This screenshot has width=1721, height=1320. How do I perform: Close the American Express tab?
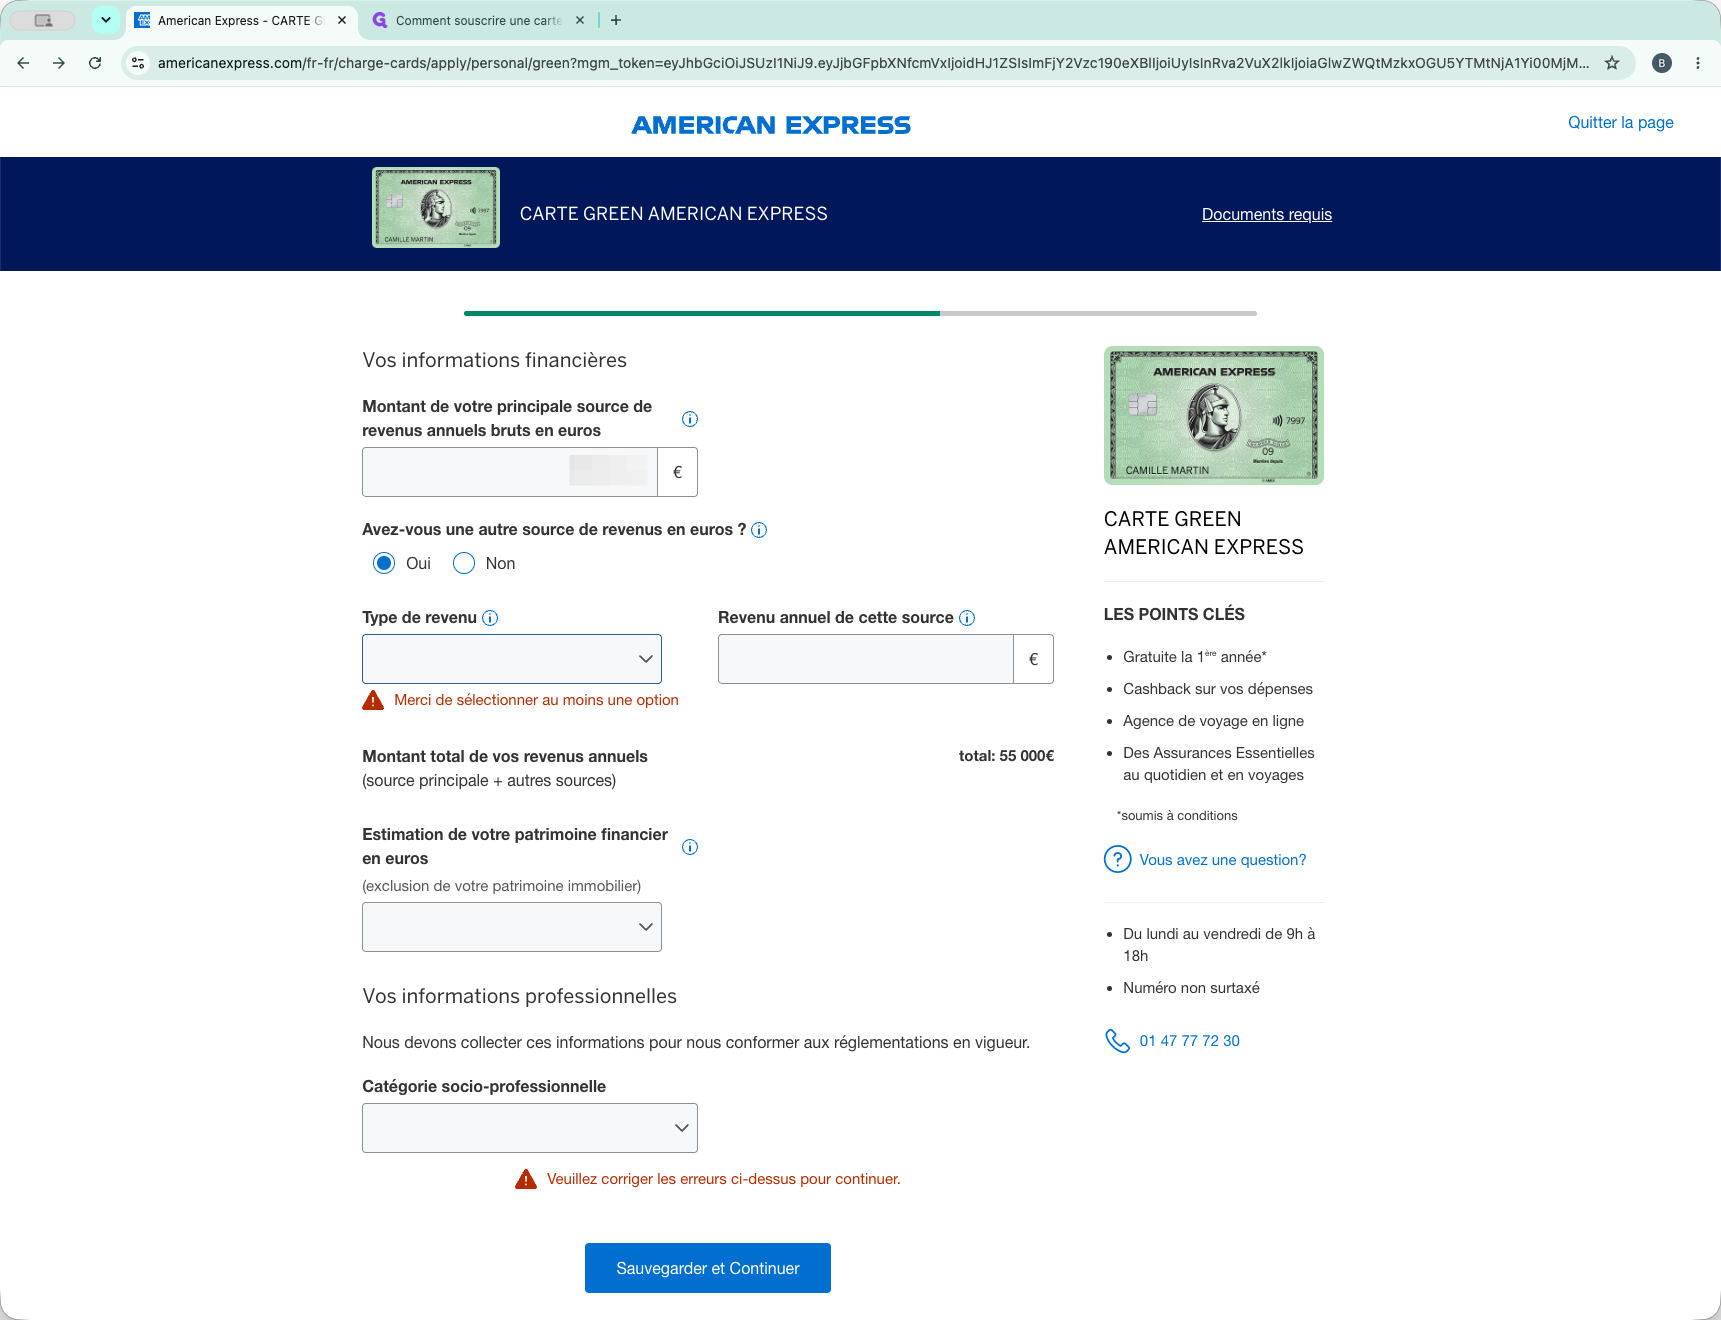point(342,20)
